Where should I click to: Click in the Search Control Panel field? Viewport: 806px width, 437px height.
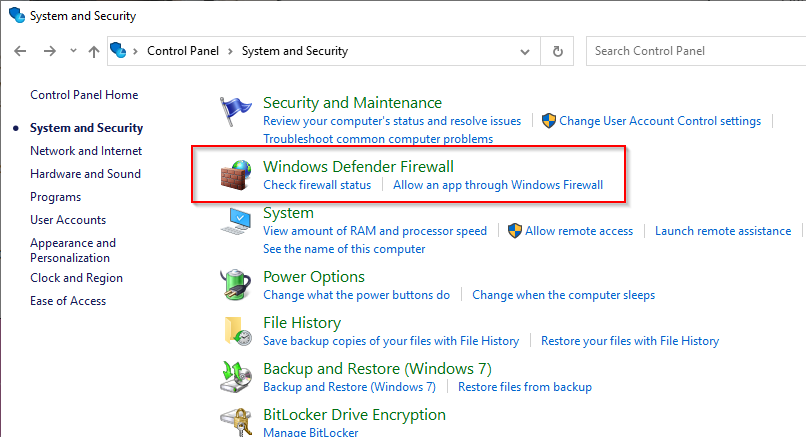coord(690,51)
